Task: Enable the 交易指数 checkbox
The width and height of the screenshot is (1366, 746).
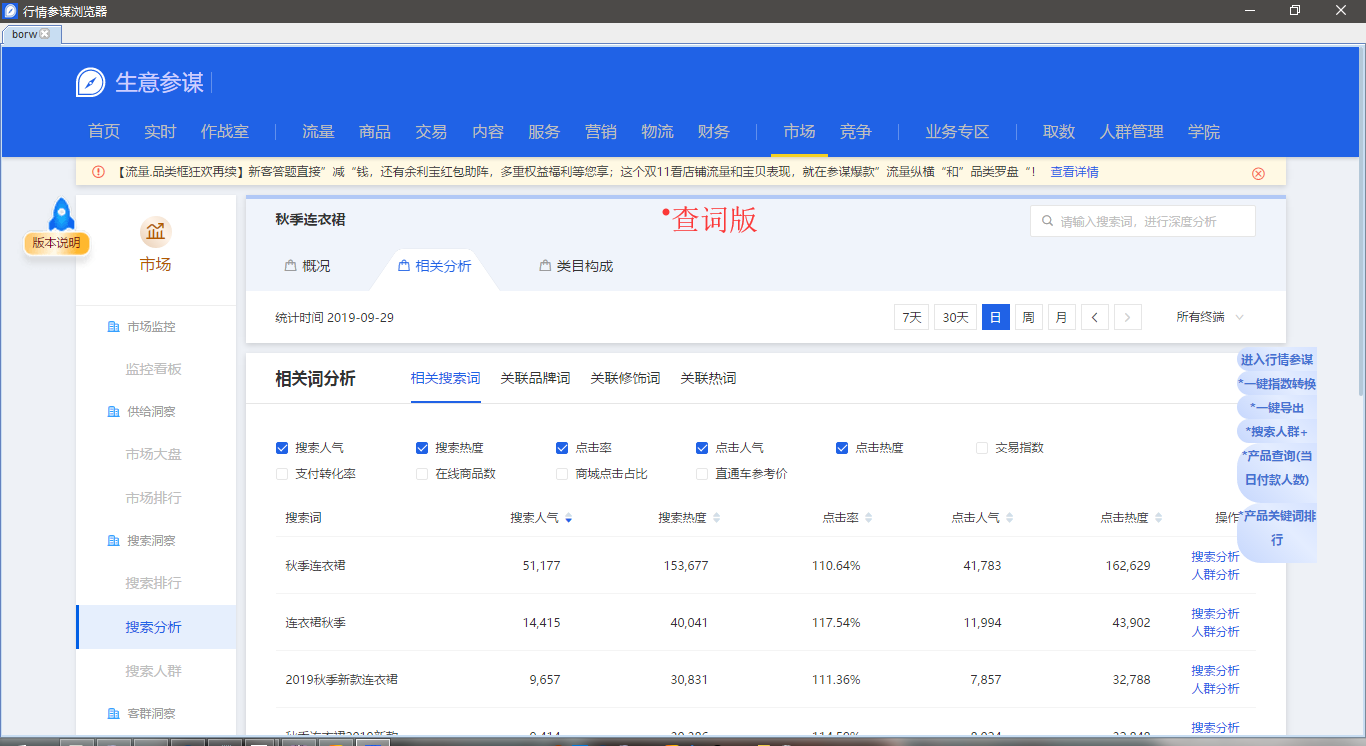Action: (x=982, y=448)
